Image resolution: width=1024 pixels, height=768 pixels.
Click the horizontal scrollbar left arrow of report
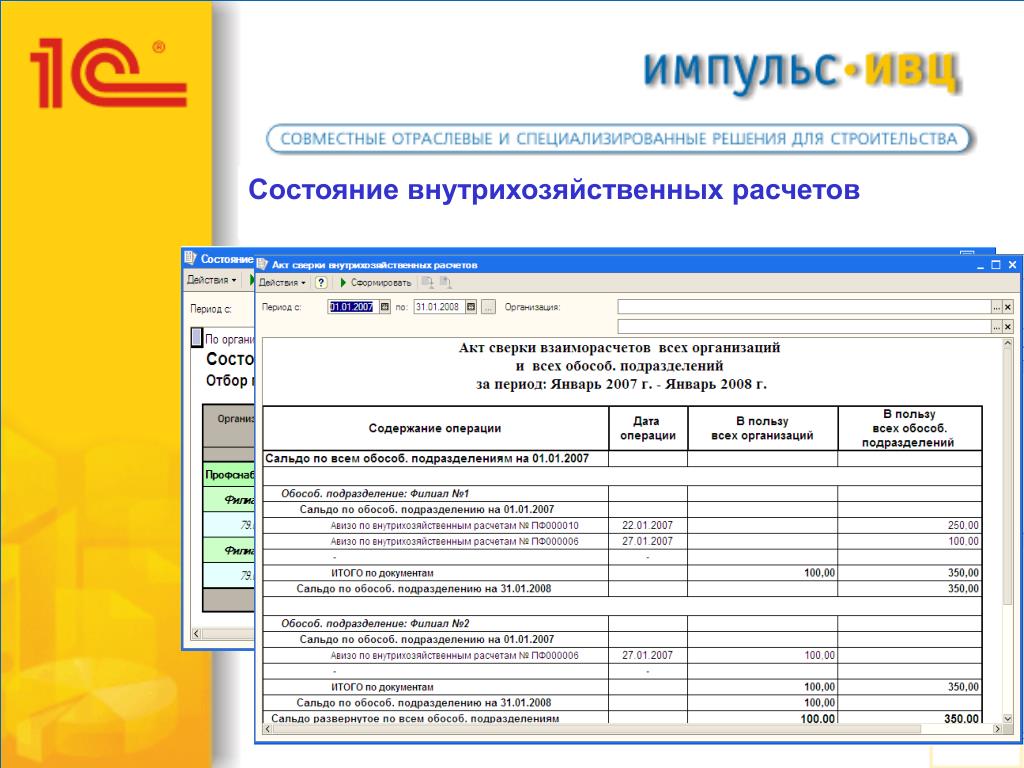pos(267,729)
